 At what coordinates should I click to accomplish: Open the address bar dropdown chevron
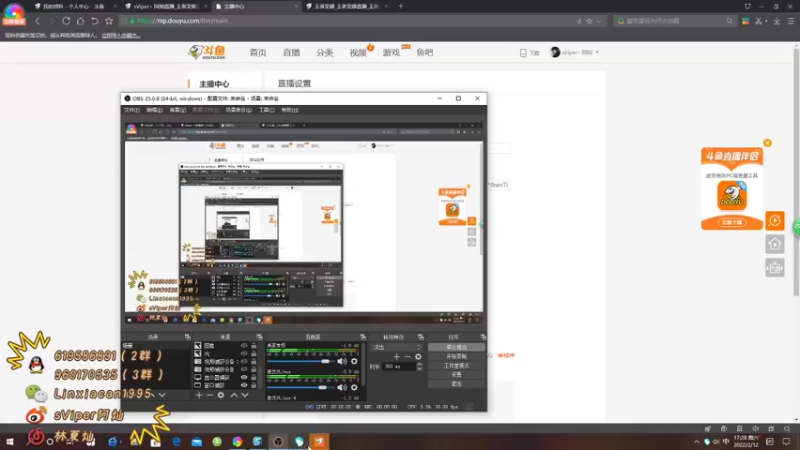click(x=599, y=21)
